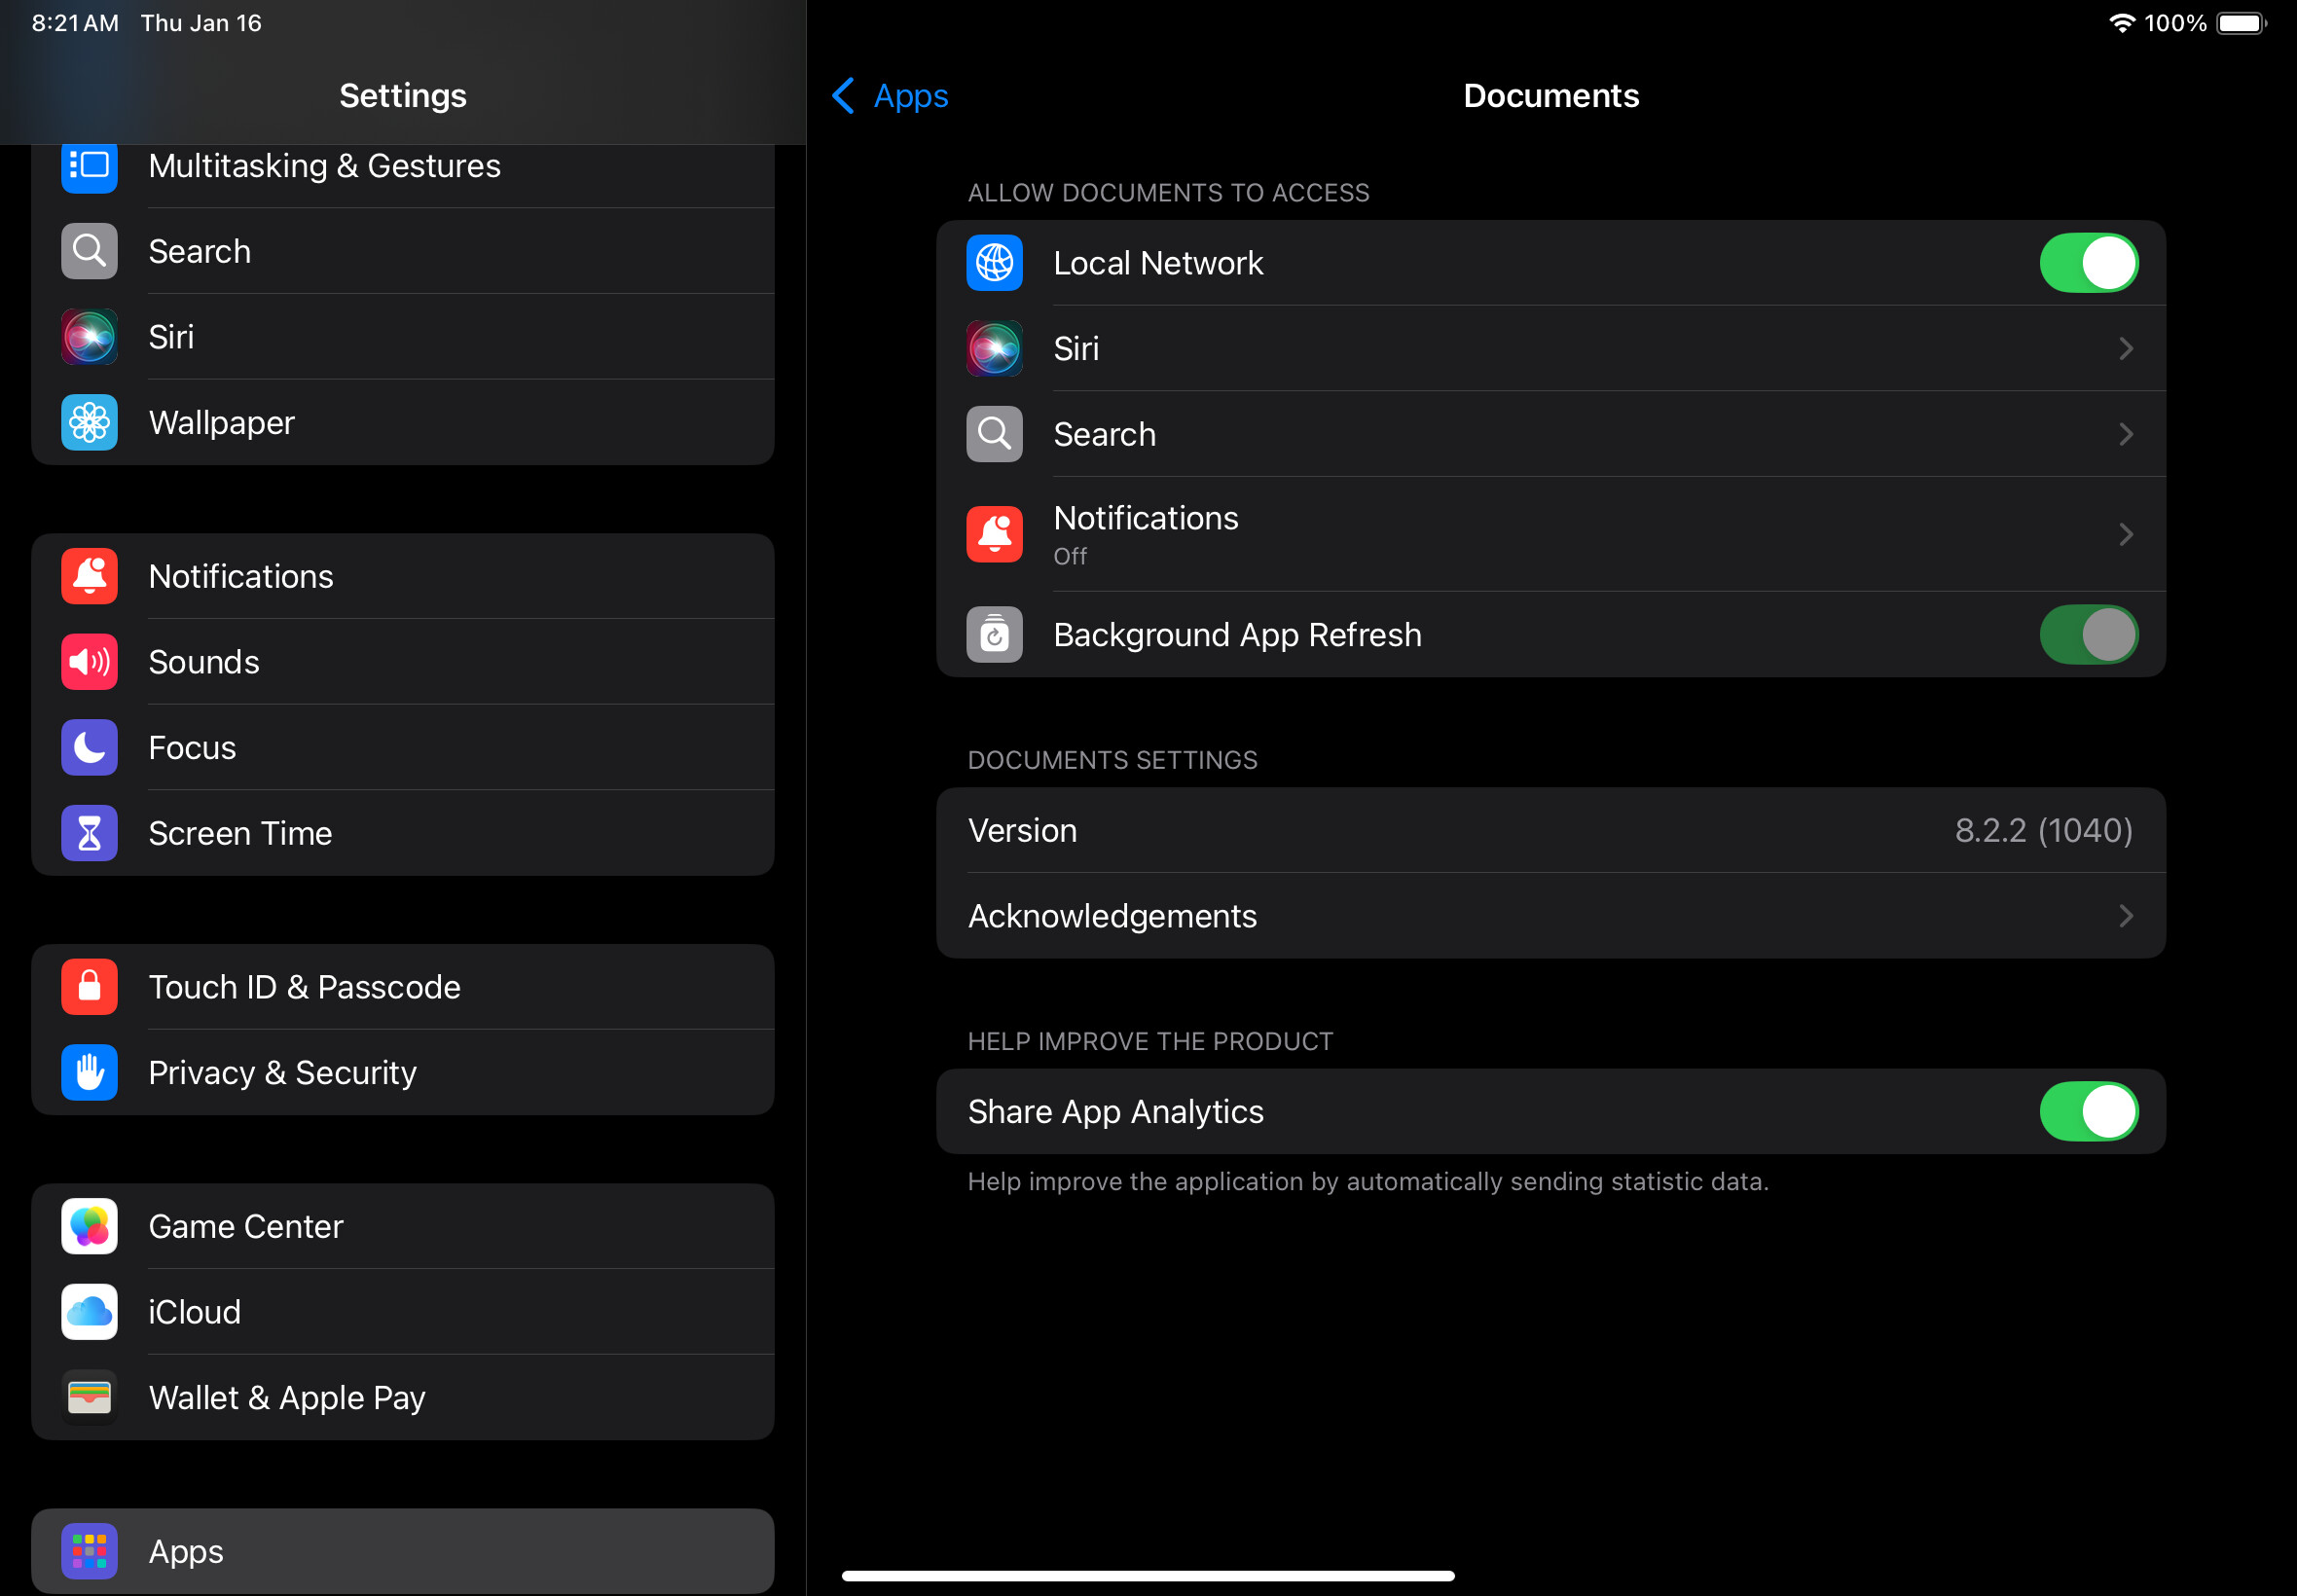
Task: Open iCloud settings
Action: click(402, 1312)
